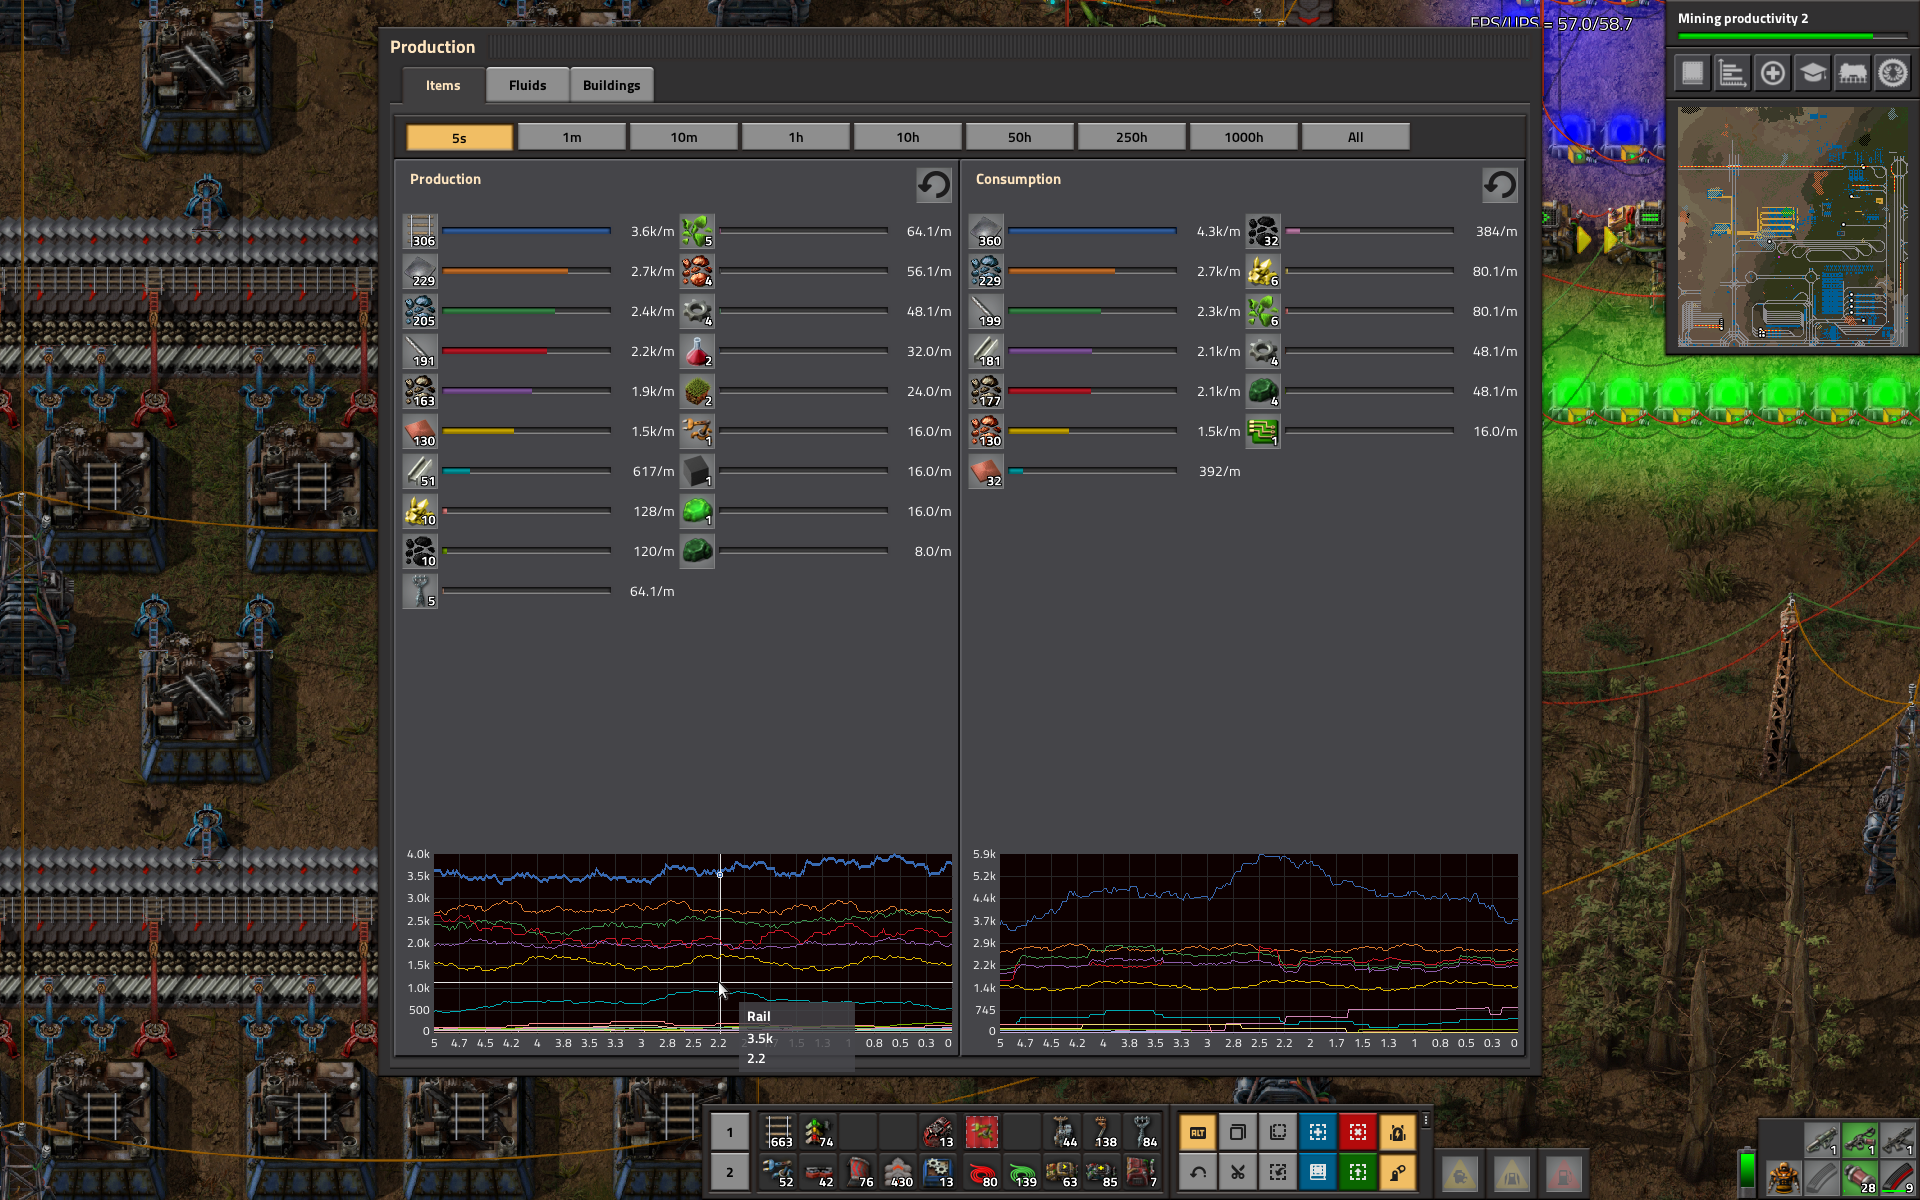This screenshot has width=1920, height=1200.
Task: Select the red deconstruction planner in the quickbar
Action: [x=981, y=1132]
